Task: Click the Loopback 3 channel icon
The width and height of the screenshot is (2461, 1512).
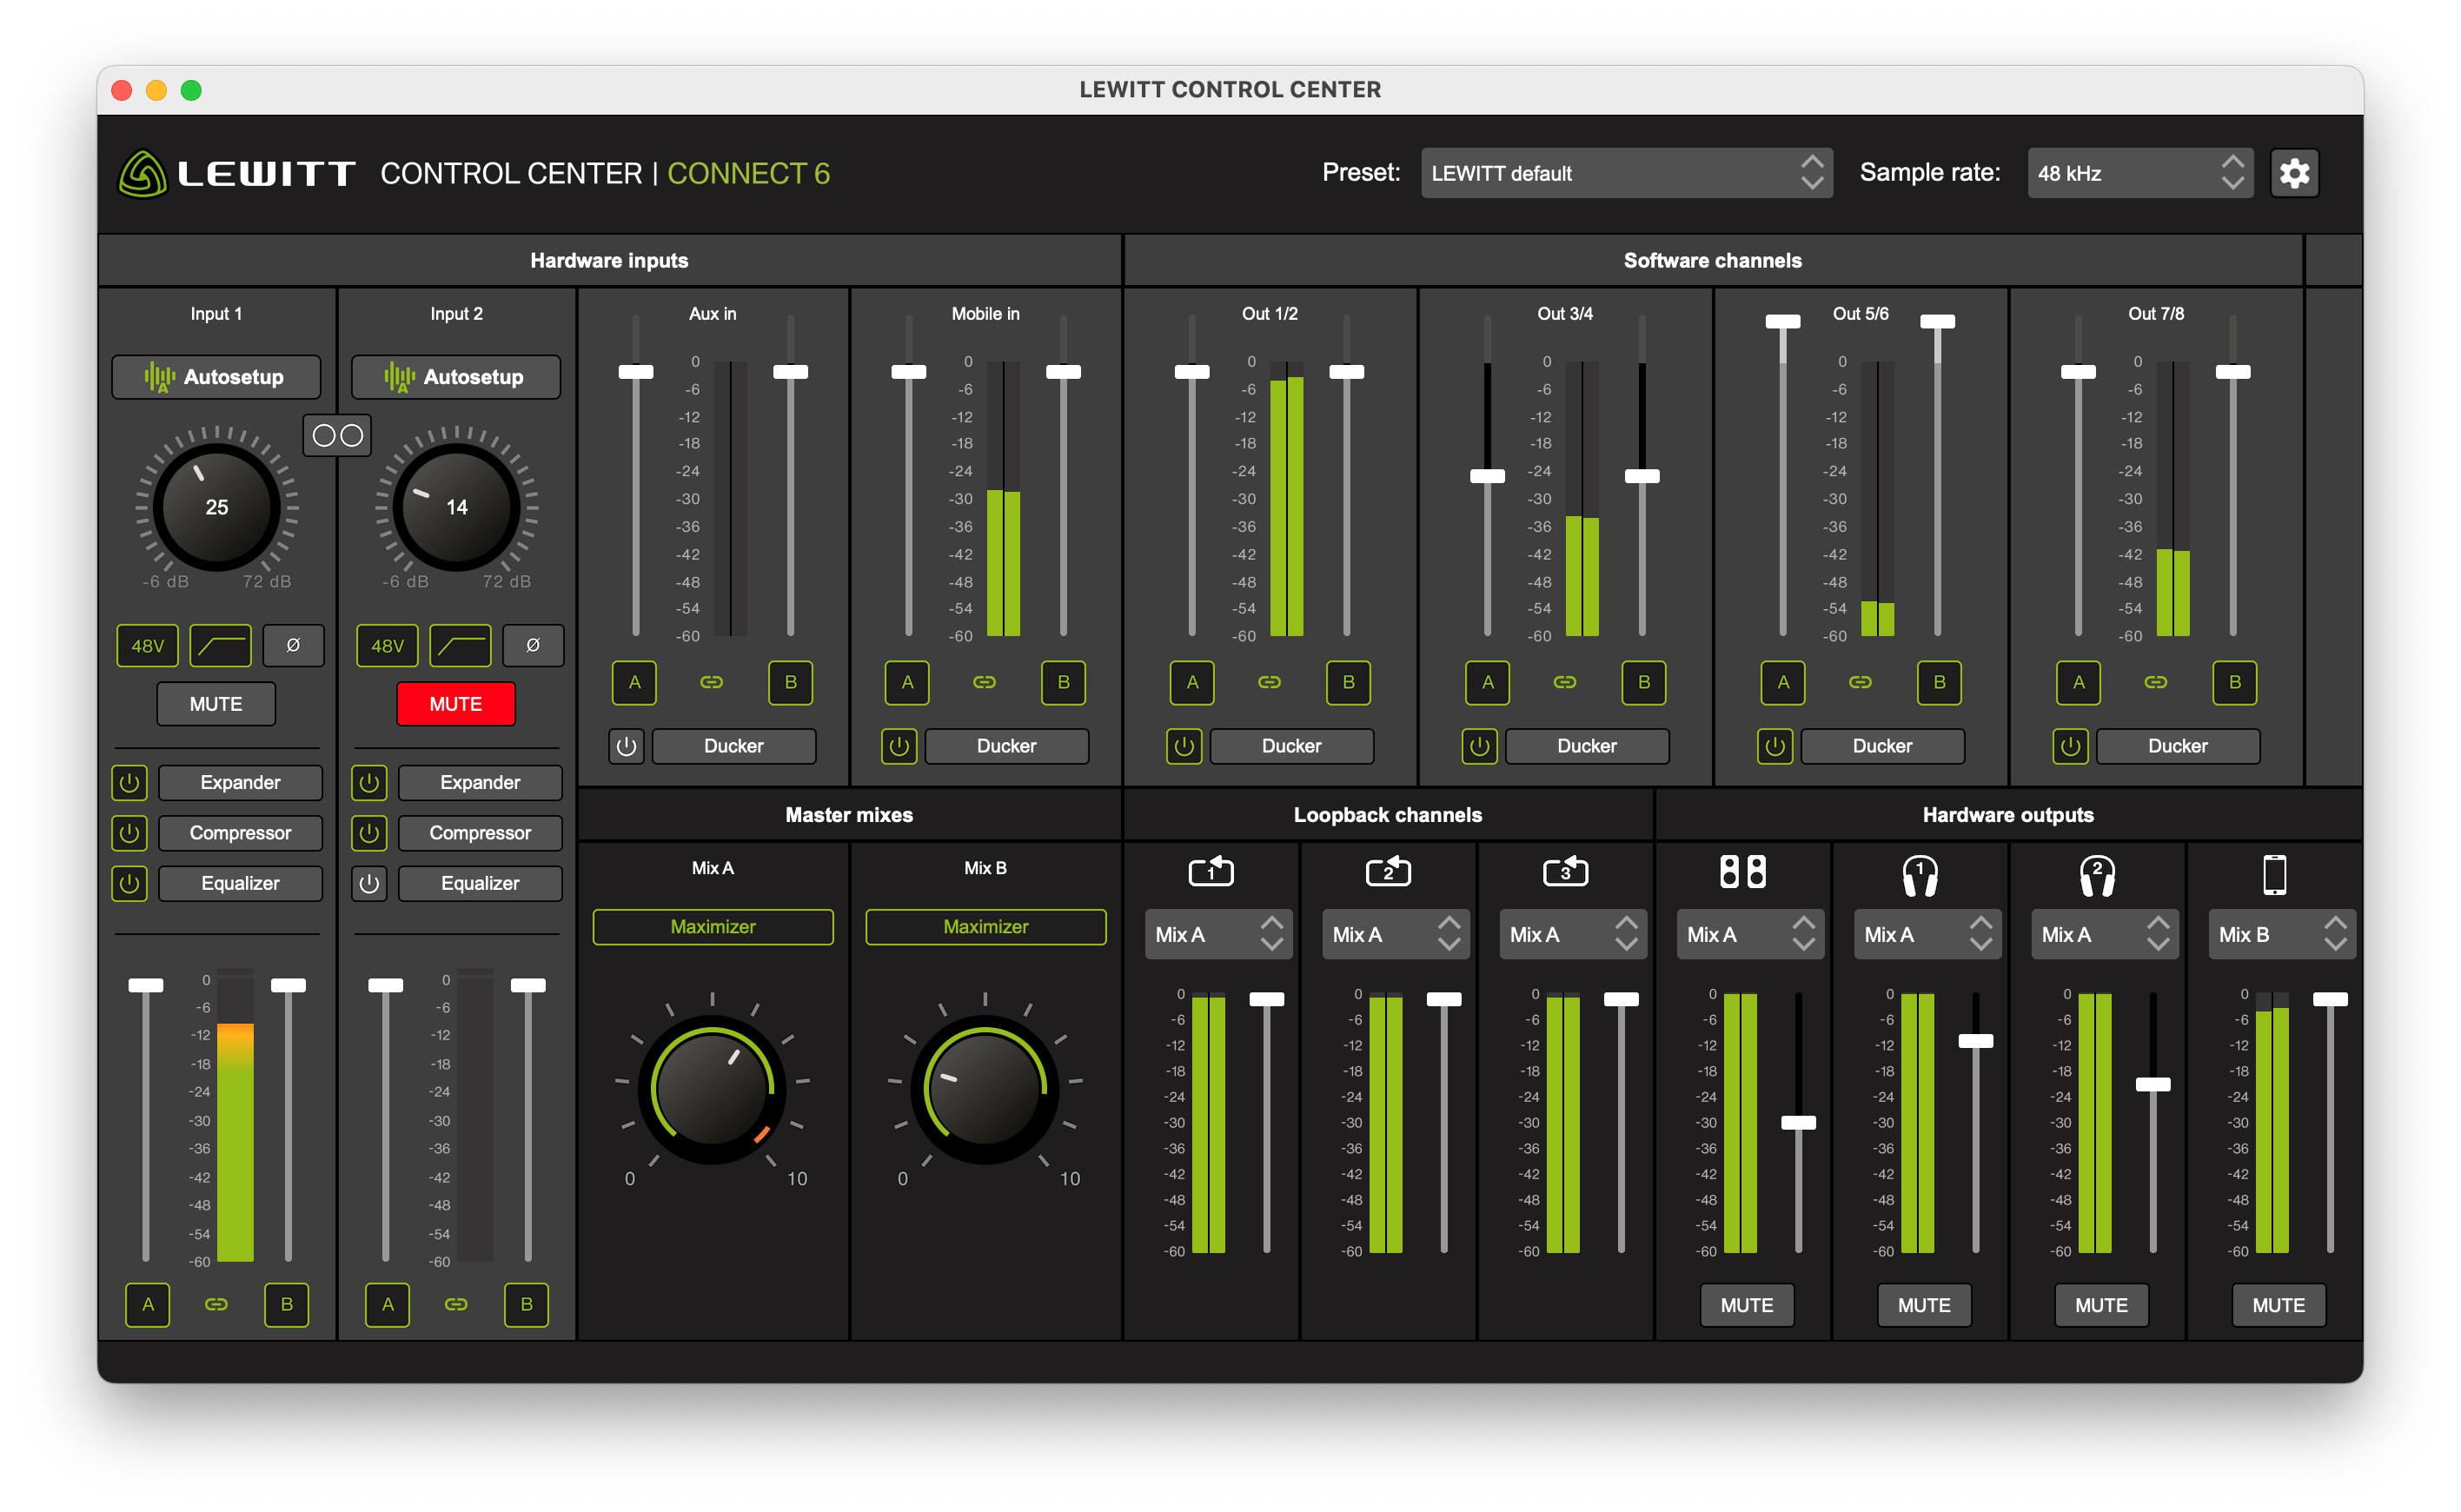Action: coord(1564,871)
